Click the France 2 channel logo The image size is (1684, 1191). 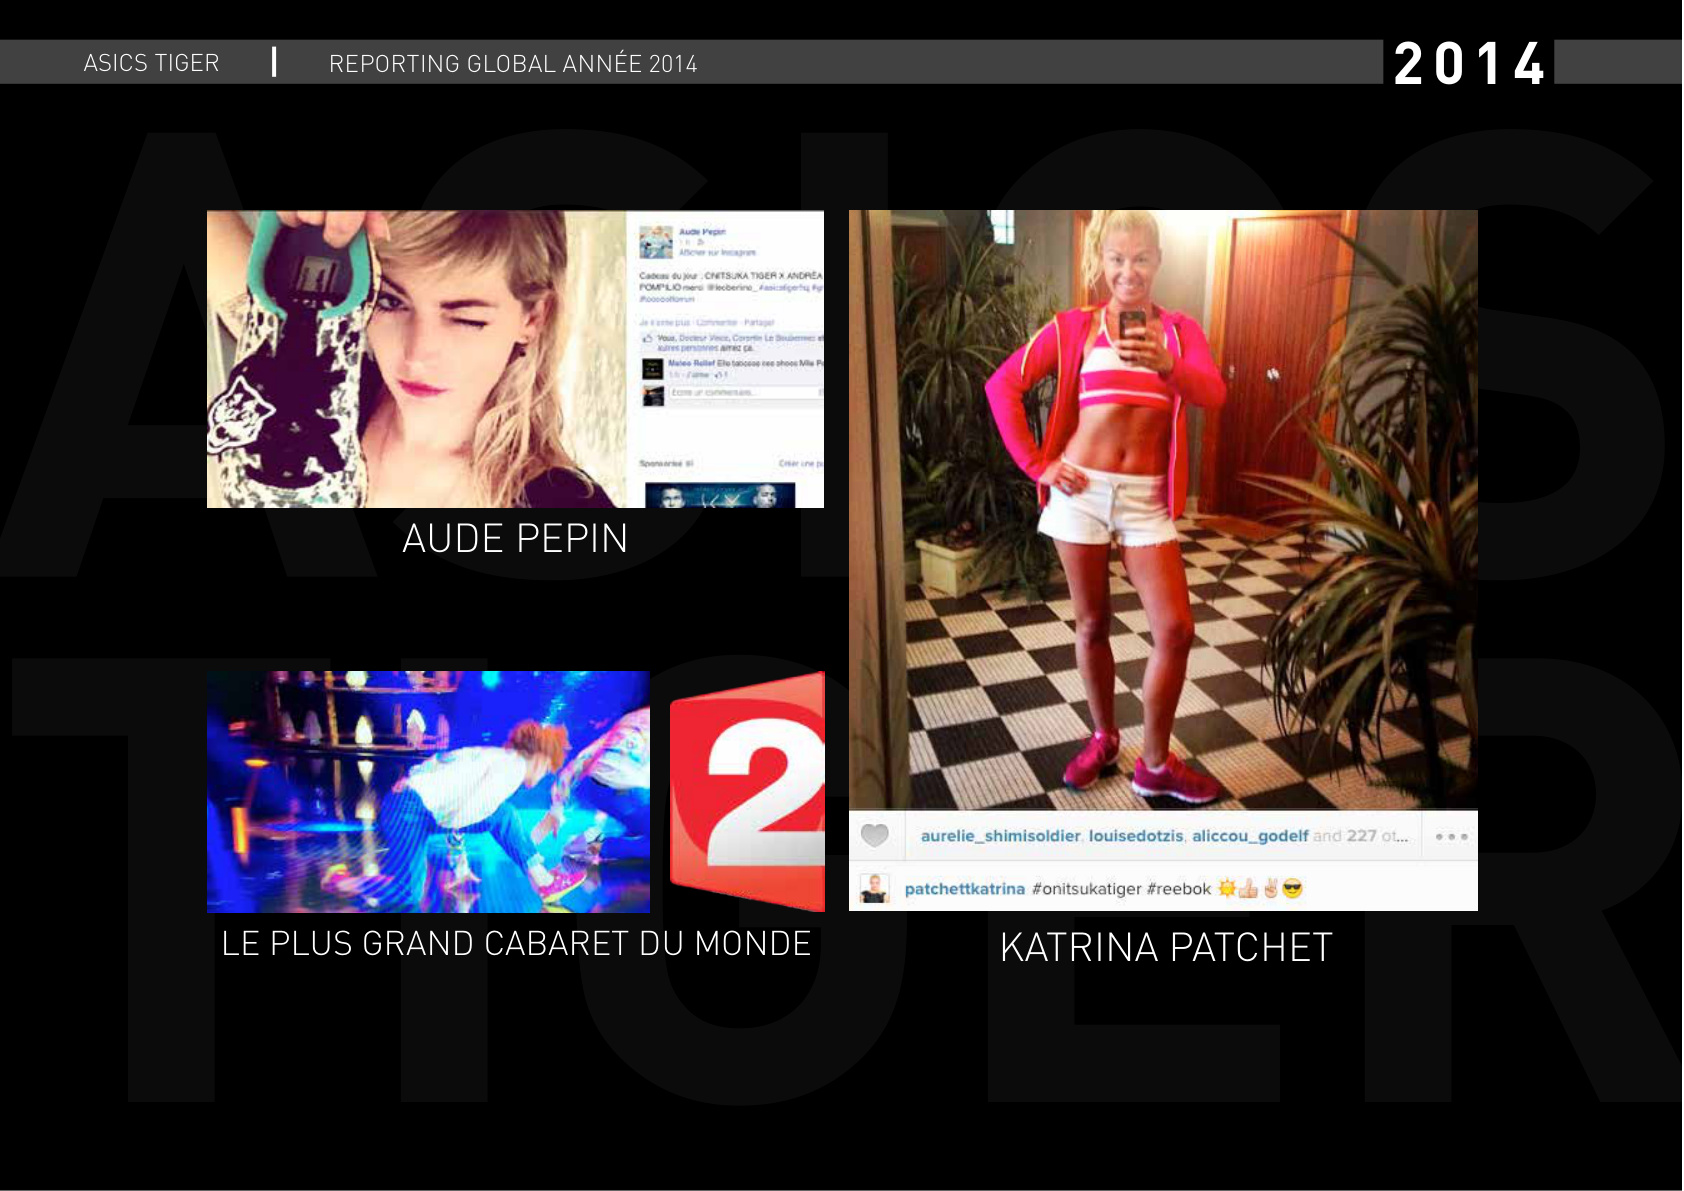click(748, 791)
